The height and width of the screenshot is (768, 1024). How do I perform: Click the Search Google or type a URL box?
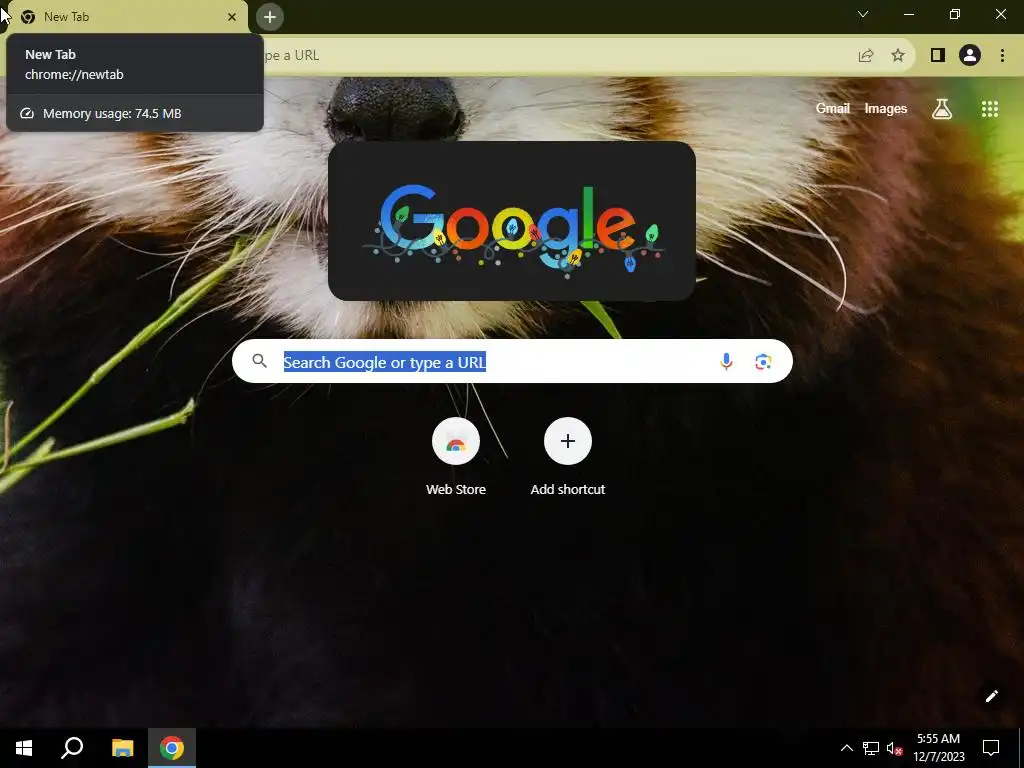pyautogui.click(x=513, y=361)
